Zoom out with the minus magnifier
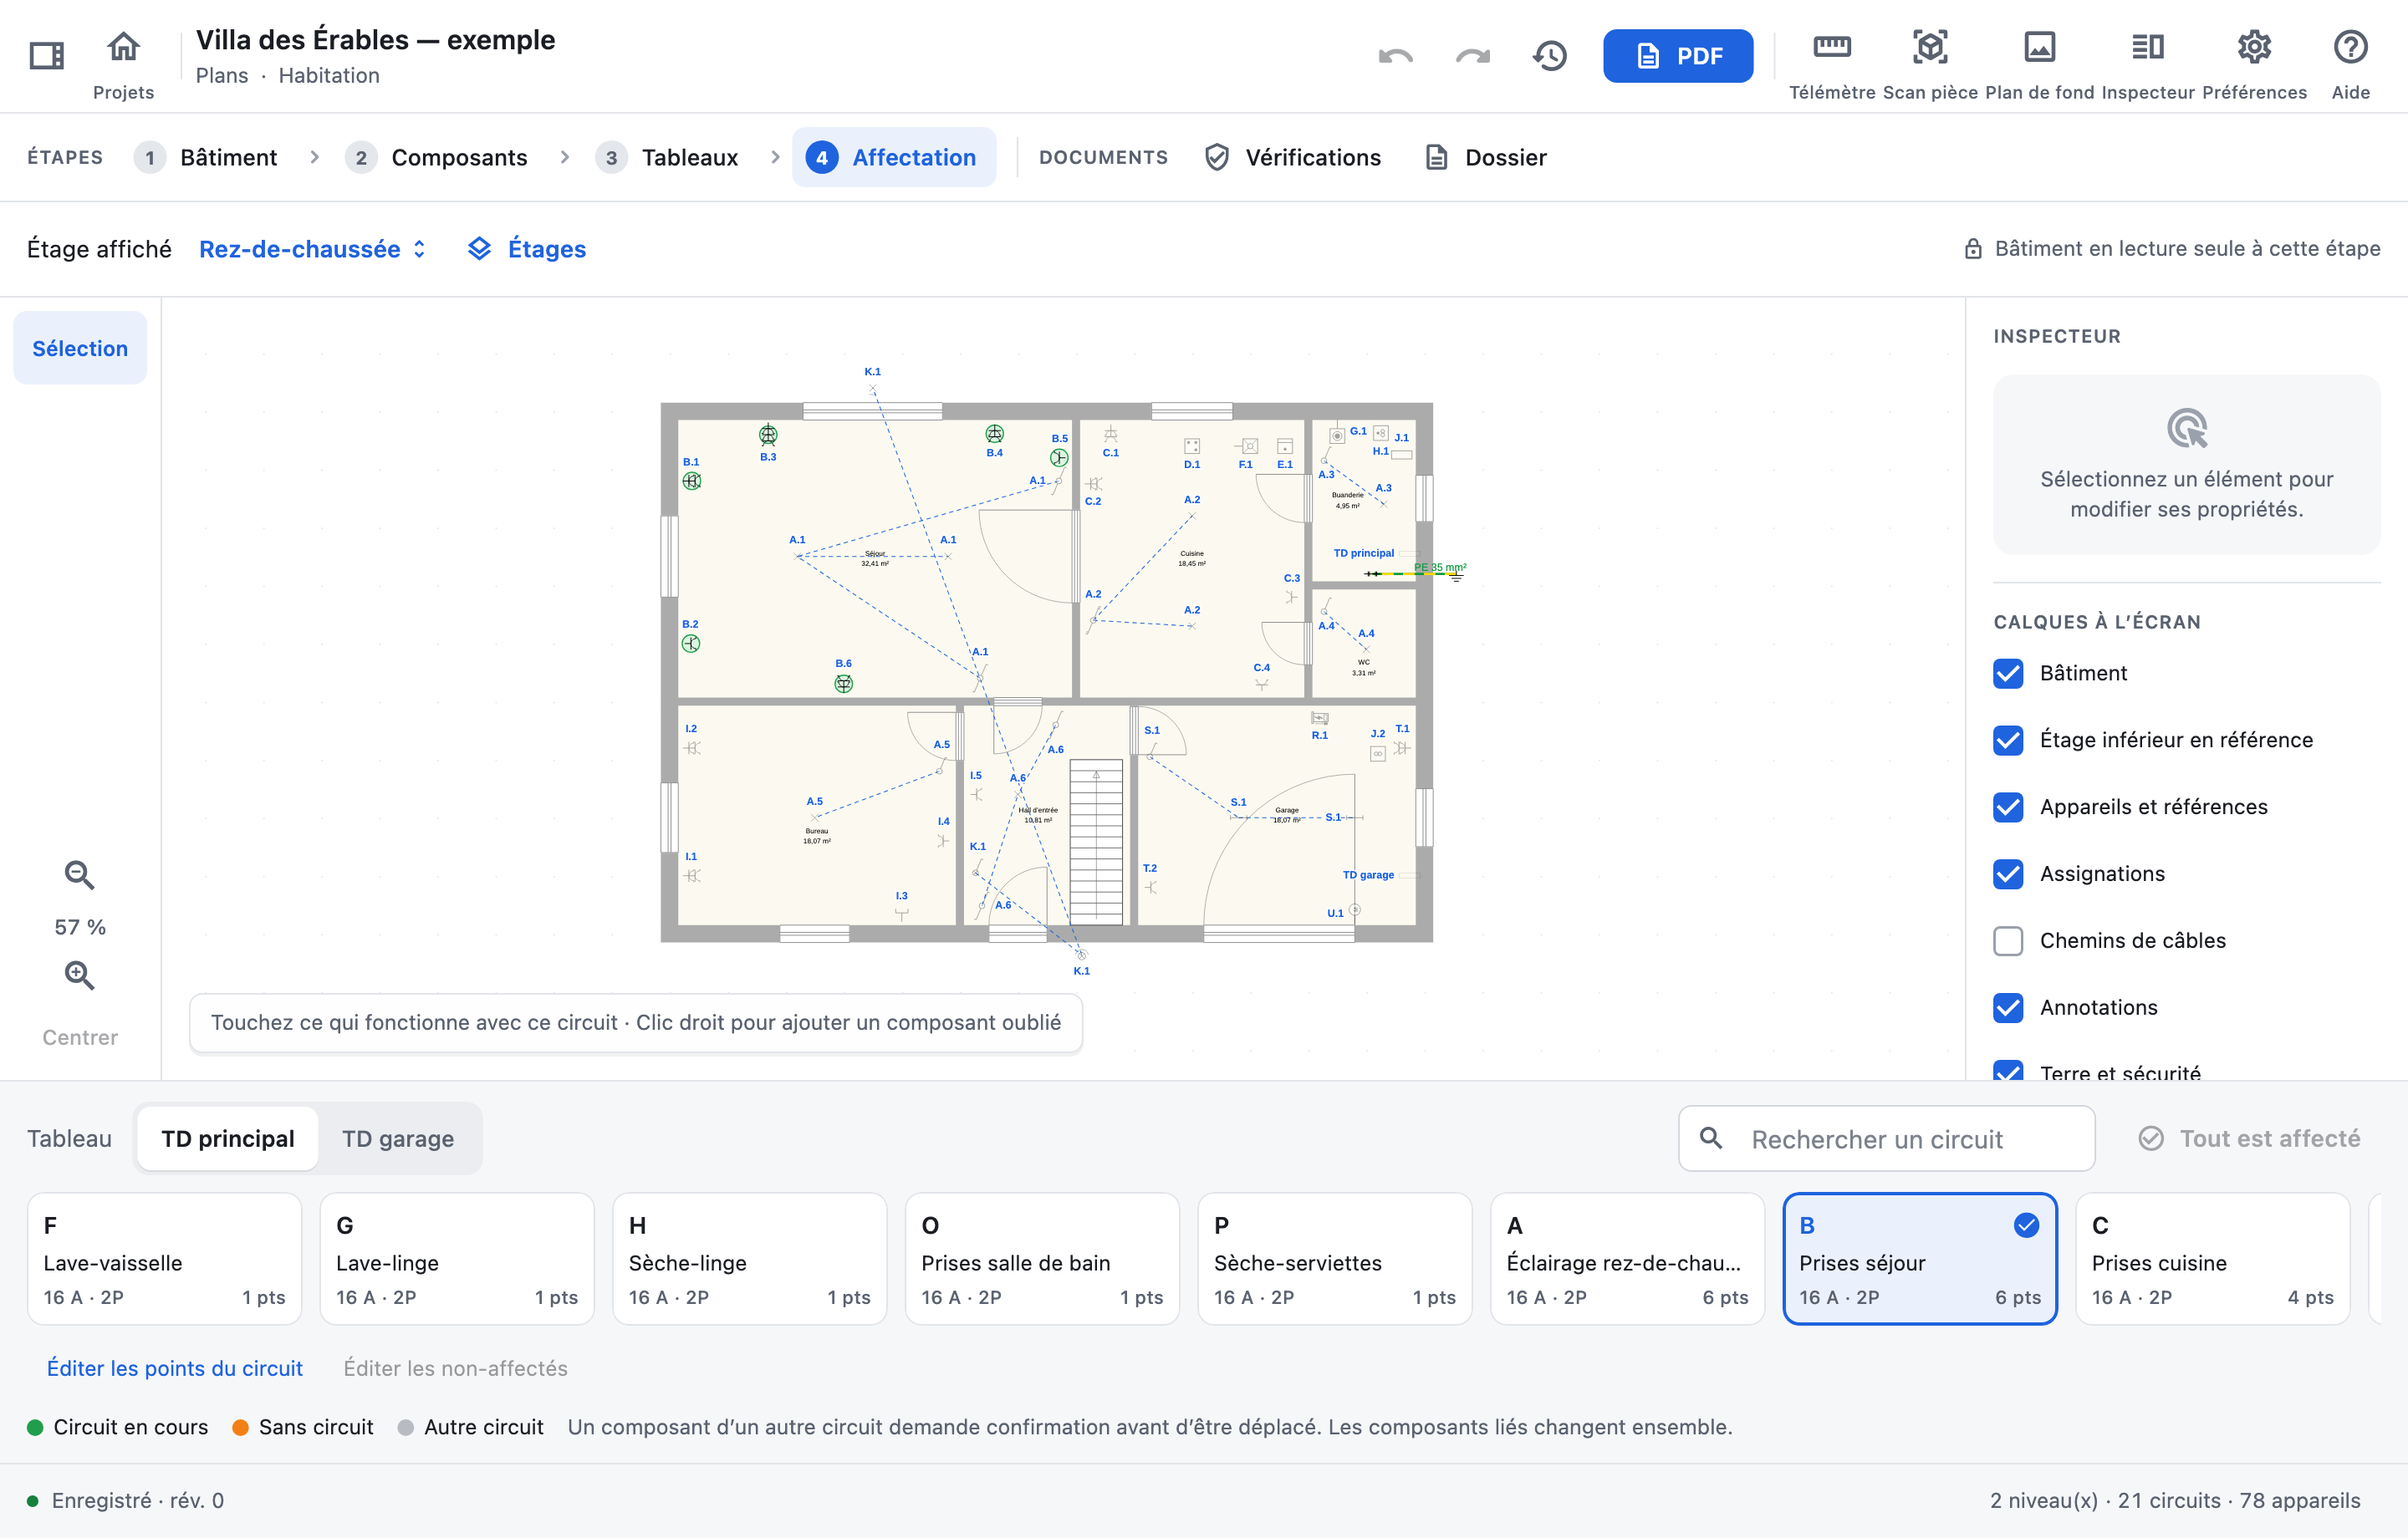This screenshot has height=1538, width=2408. click(x=80, y=875)
